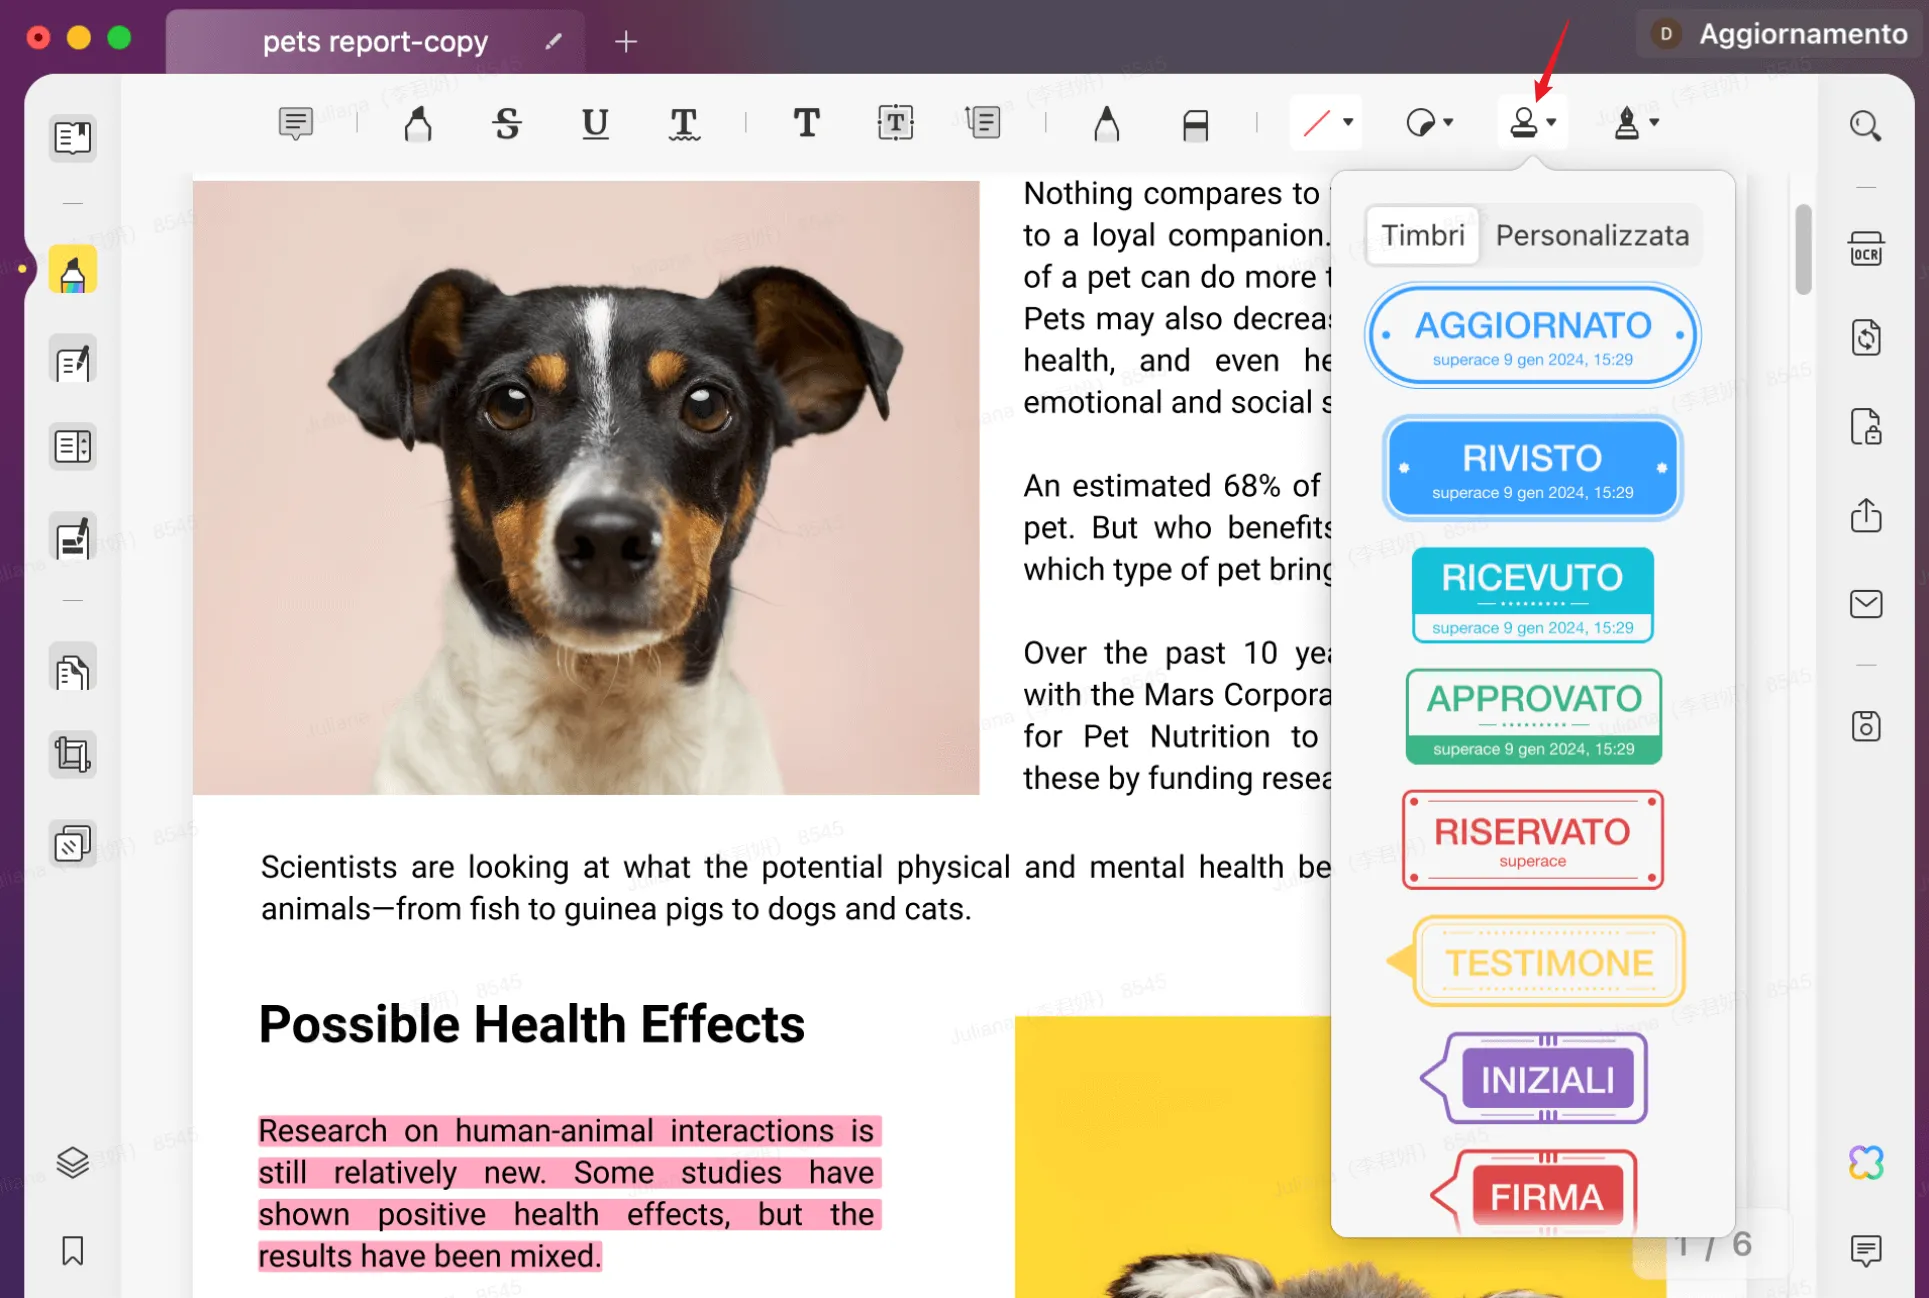Expand the line shape dropdown arrow
The height and width of the screenshot is (1298, 1929).
pyautogui.click(x=1347, y=123)
